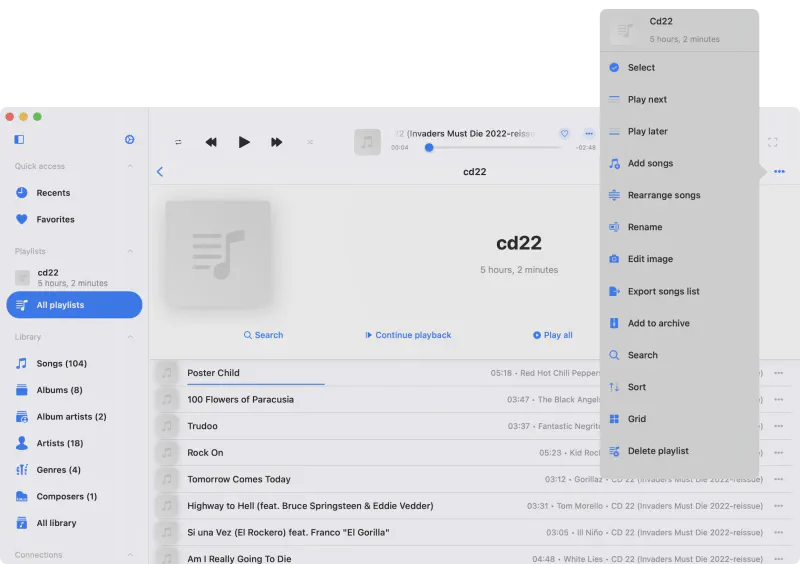Select Rearrange songs from the context menu
This screenshot has width=800, height=564.
pyautogui.click(x=663, y=195)
